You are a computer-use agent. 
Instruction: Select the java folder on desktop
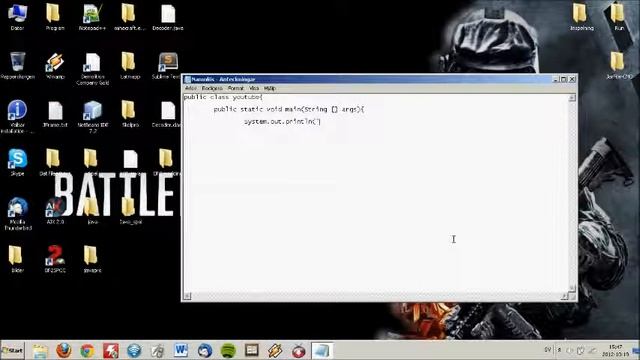(92, 211)
